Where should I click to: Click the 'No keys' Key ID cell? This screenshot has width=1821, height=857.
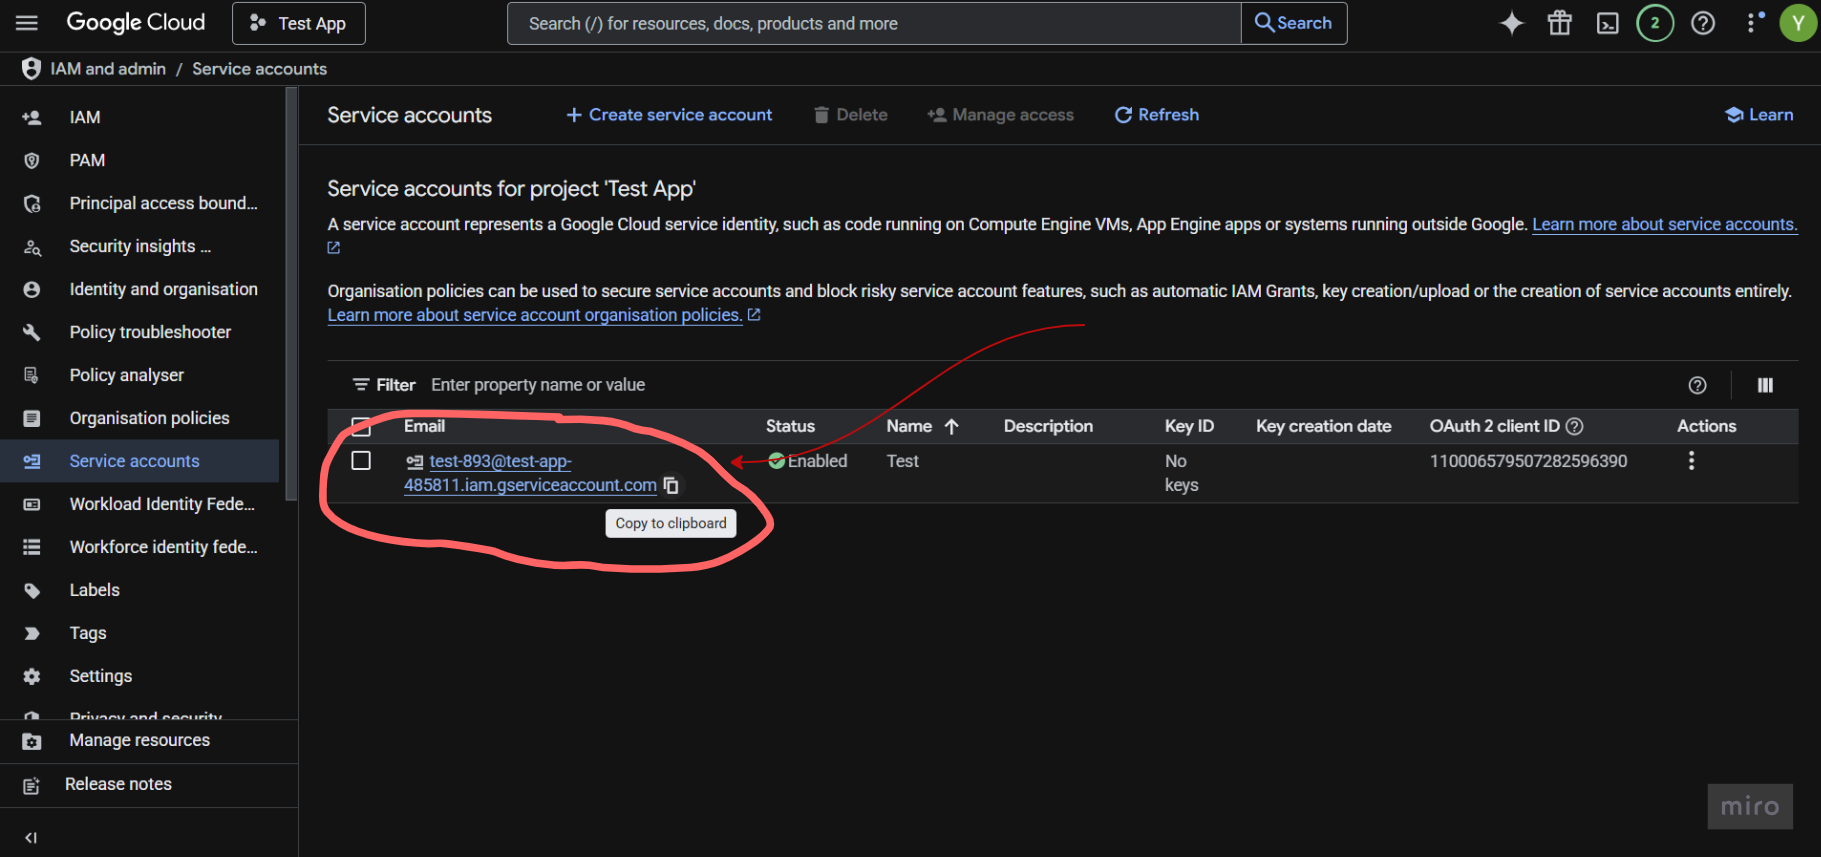point(1181,473)
